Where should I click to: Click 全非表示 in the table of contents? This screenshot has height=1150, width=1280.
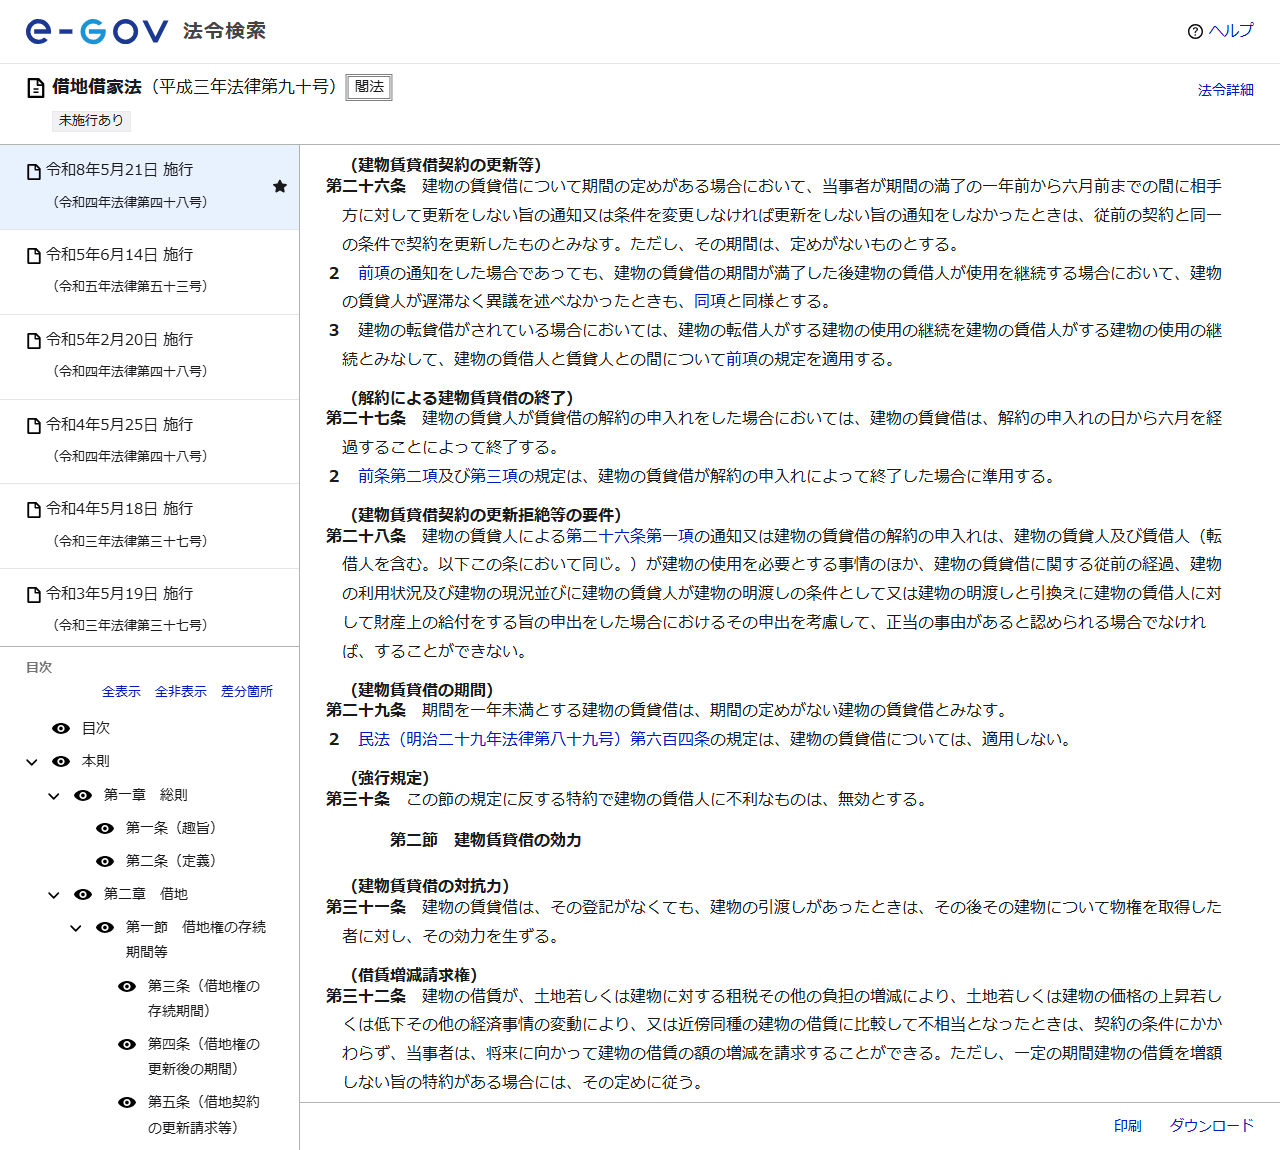point(181,691)
